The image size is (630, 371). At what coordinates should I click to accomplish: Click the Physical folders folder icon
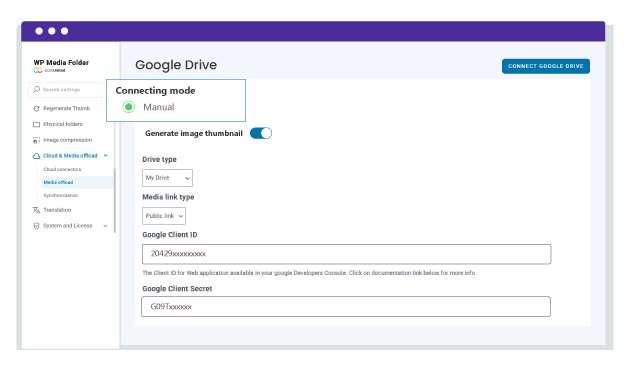click(x=37, y=124)
